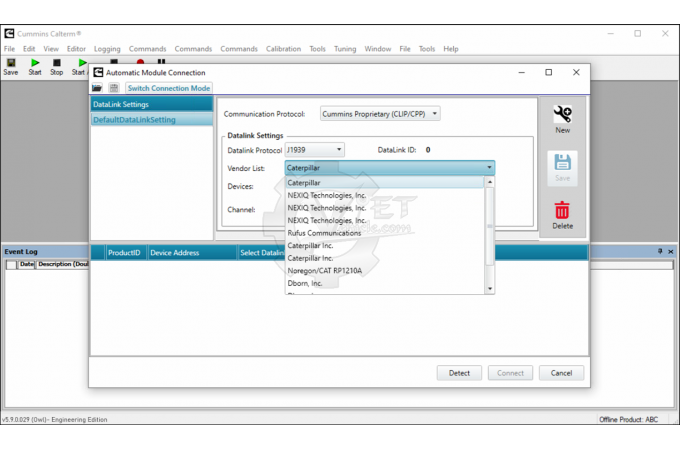Screen dimensions: 680x450
Task: Click the Save floppy icon in the dialog side panel
Action: coord(562,168)
